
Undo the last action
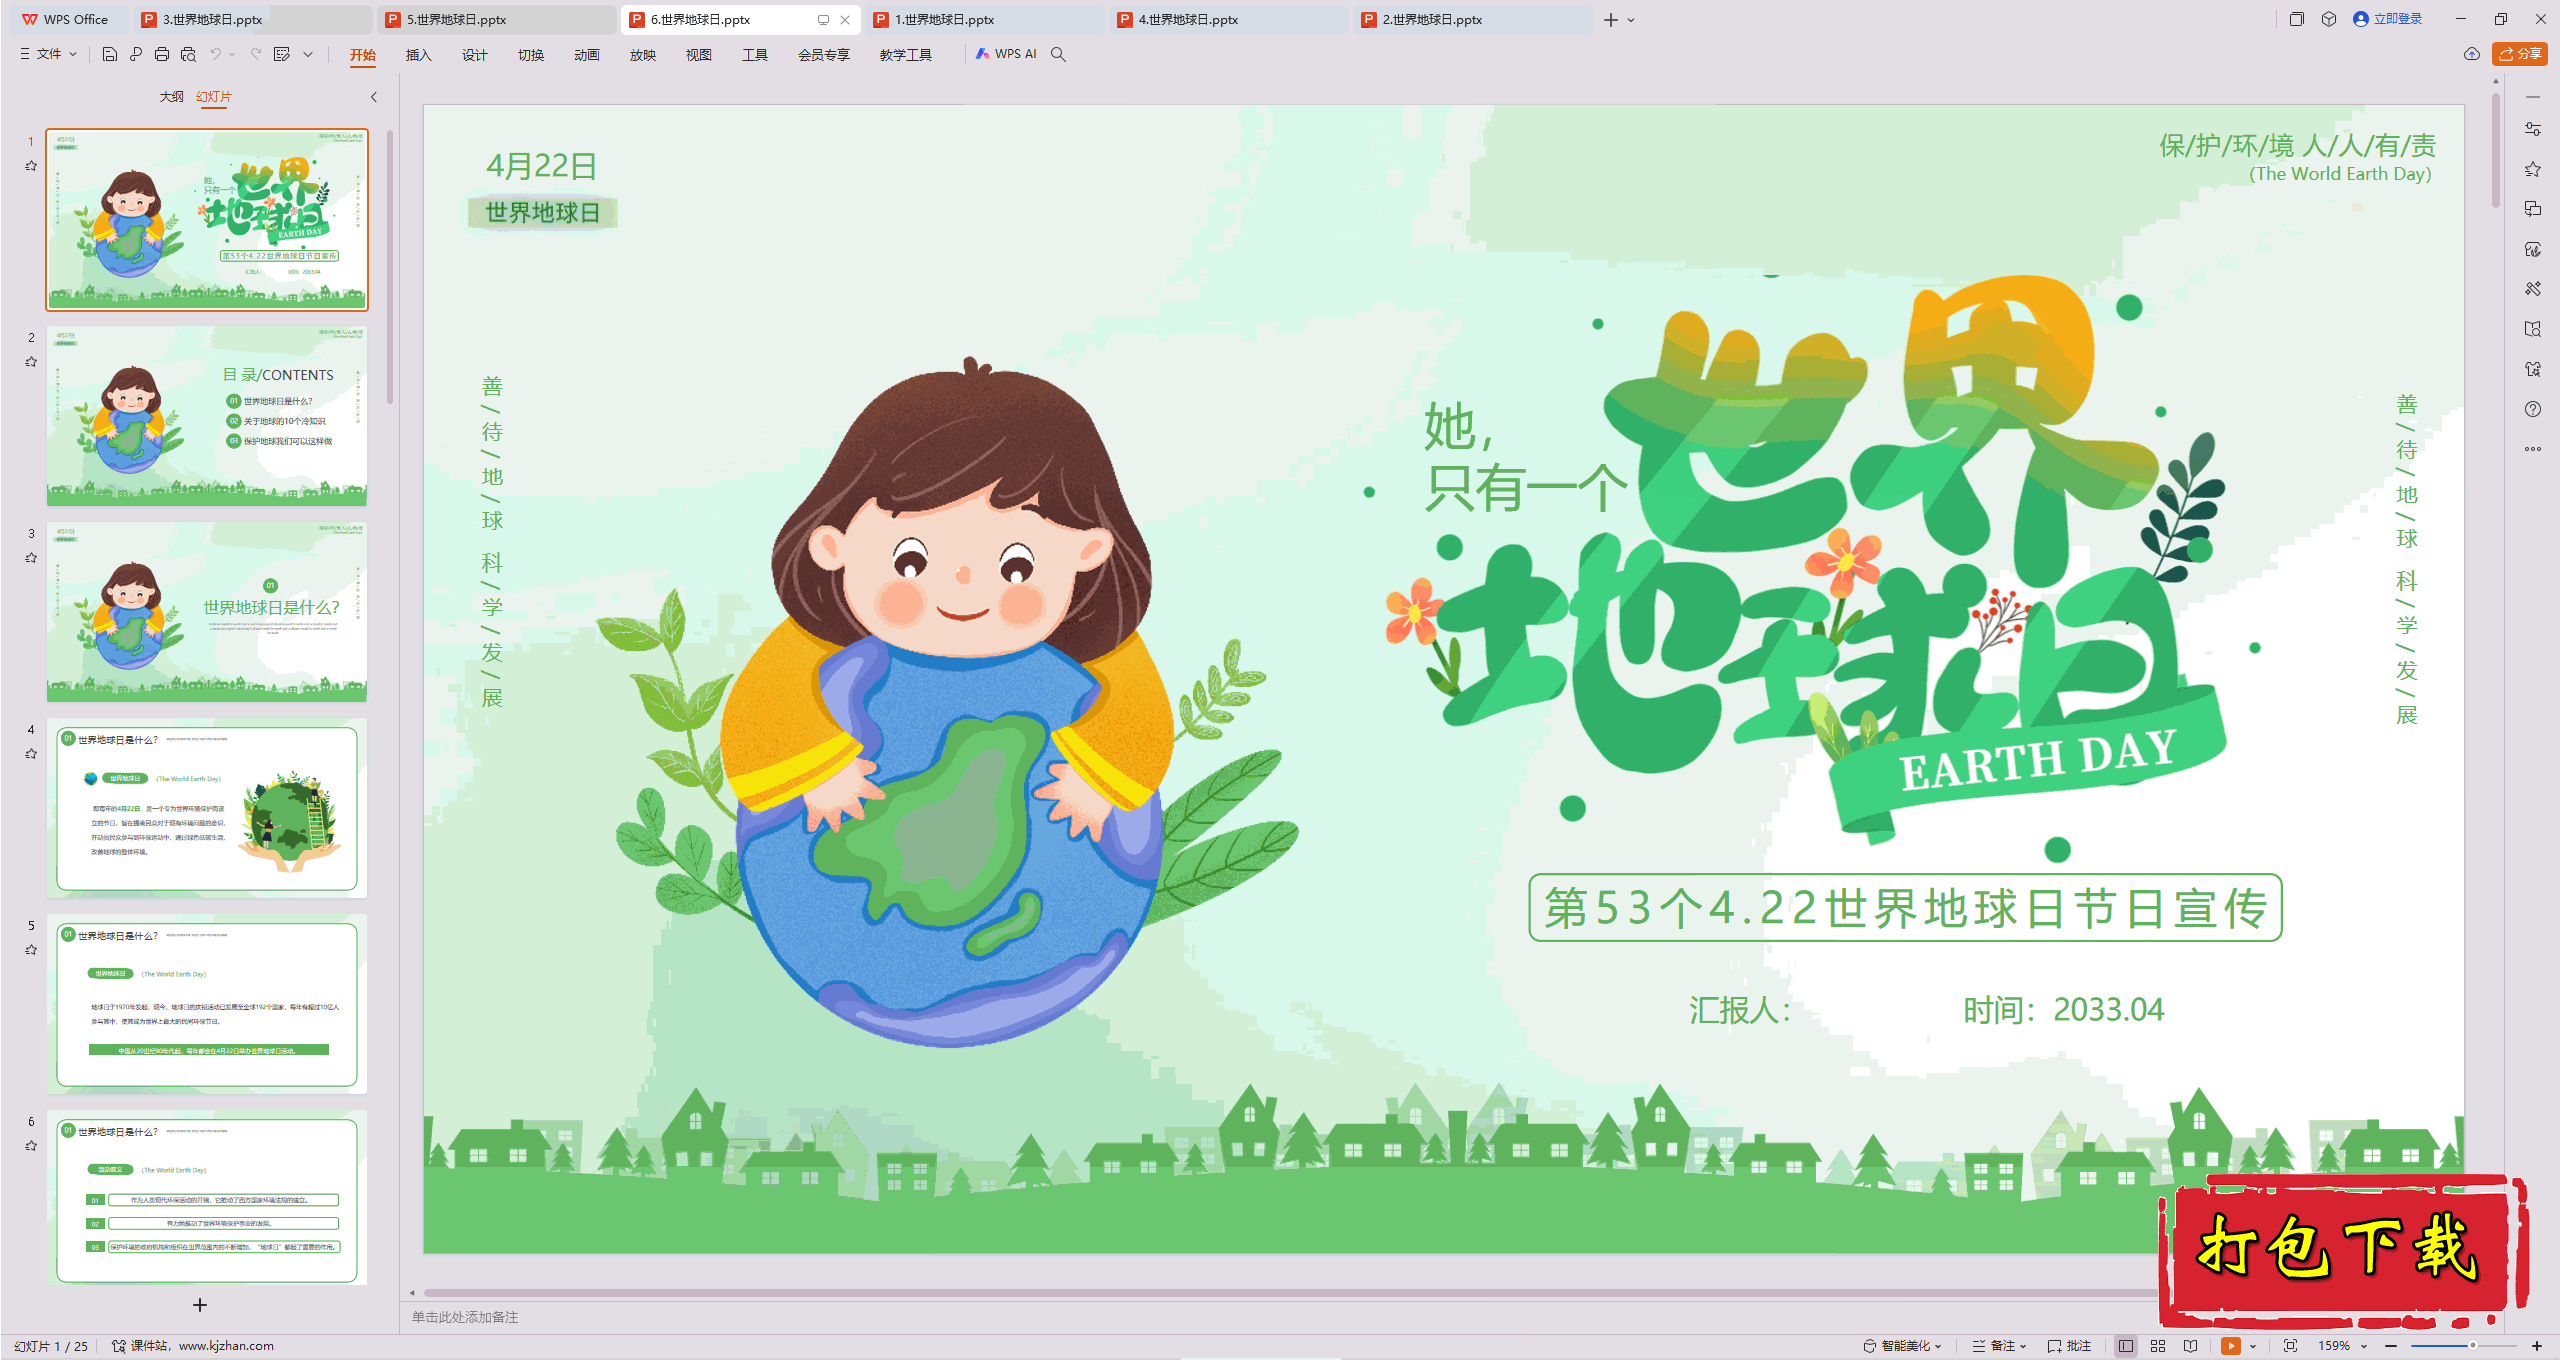point(215,54)
